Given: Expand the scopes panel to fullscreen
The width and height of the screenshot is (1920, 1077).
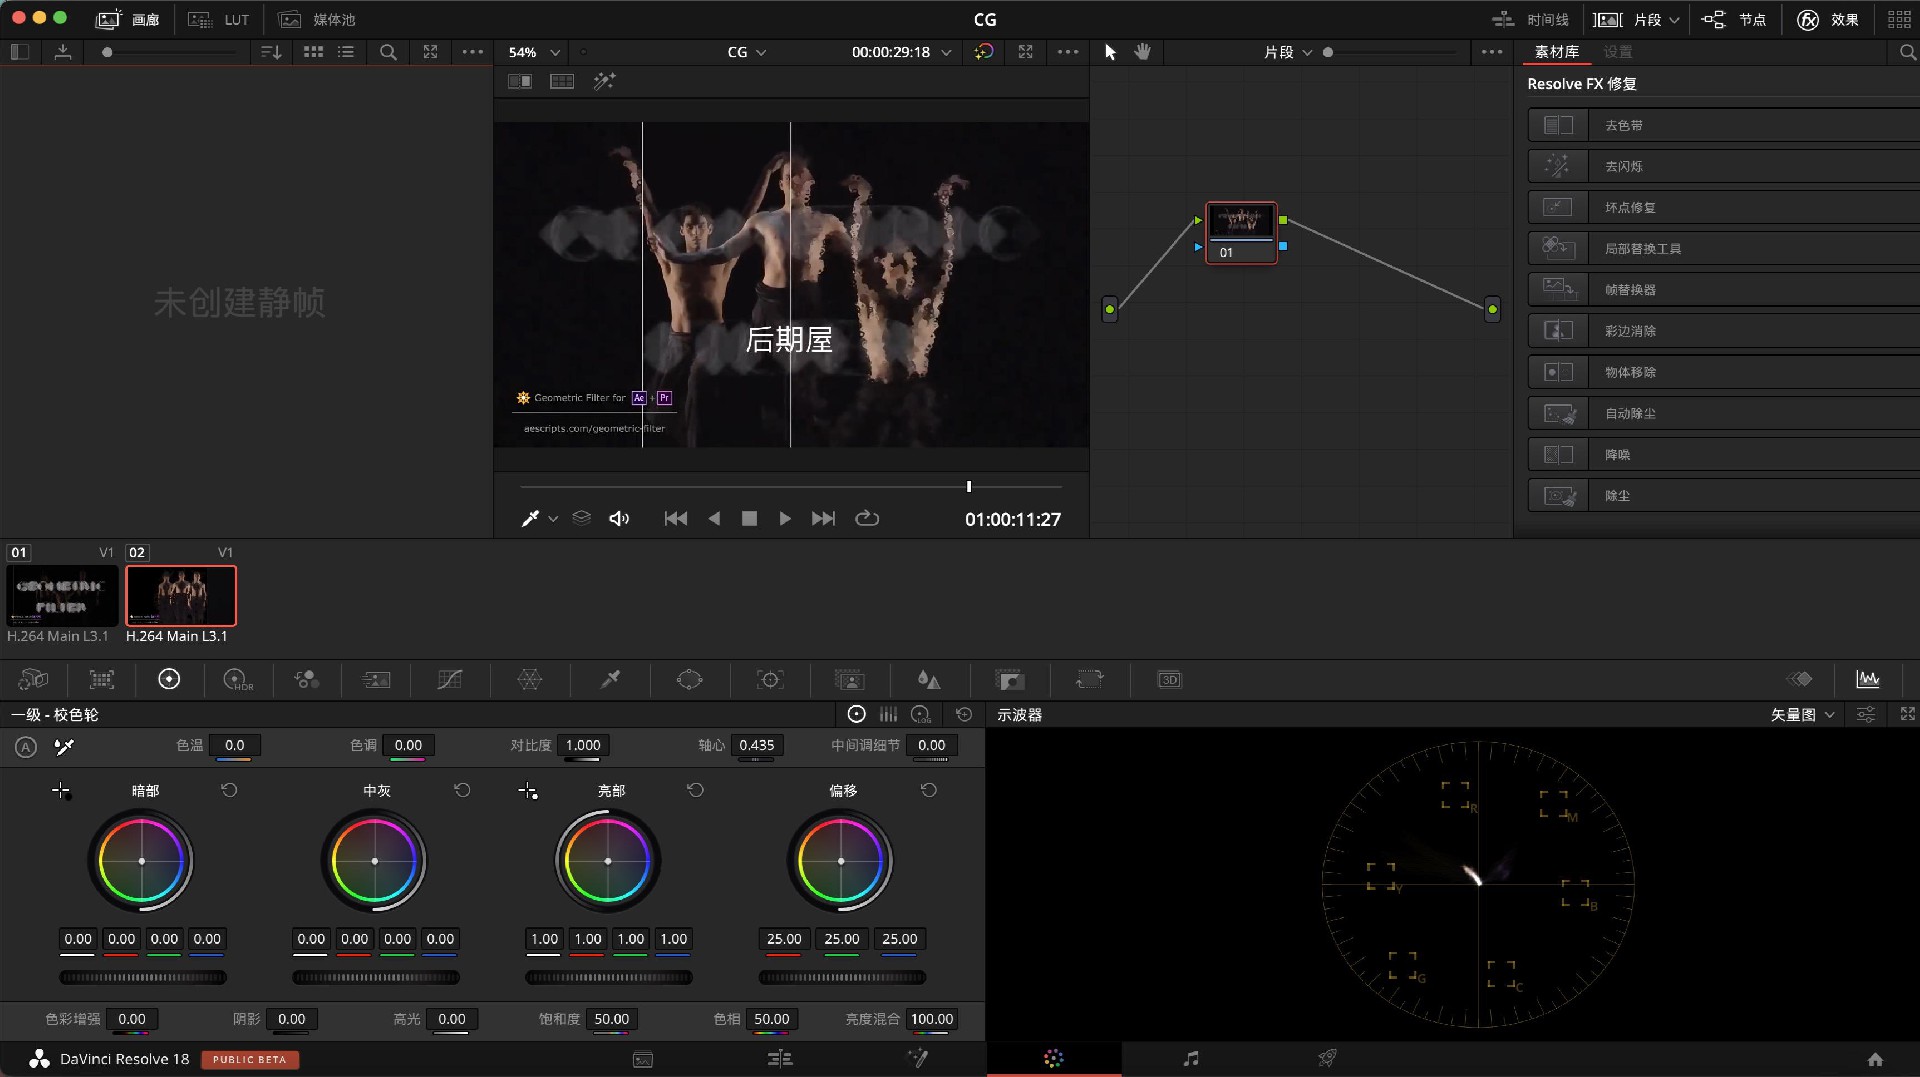Looking at the screenshot, I should coord(1907,714).
